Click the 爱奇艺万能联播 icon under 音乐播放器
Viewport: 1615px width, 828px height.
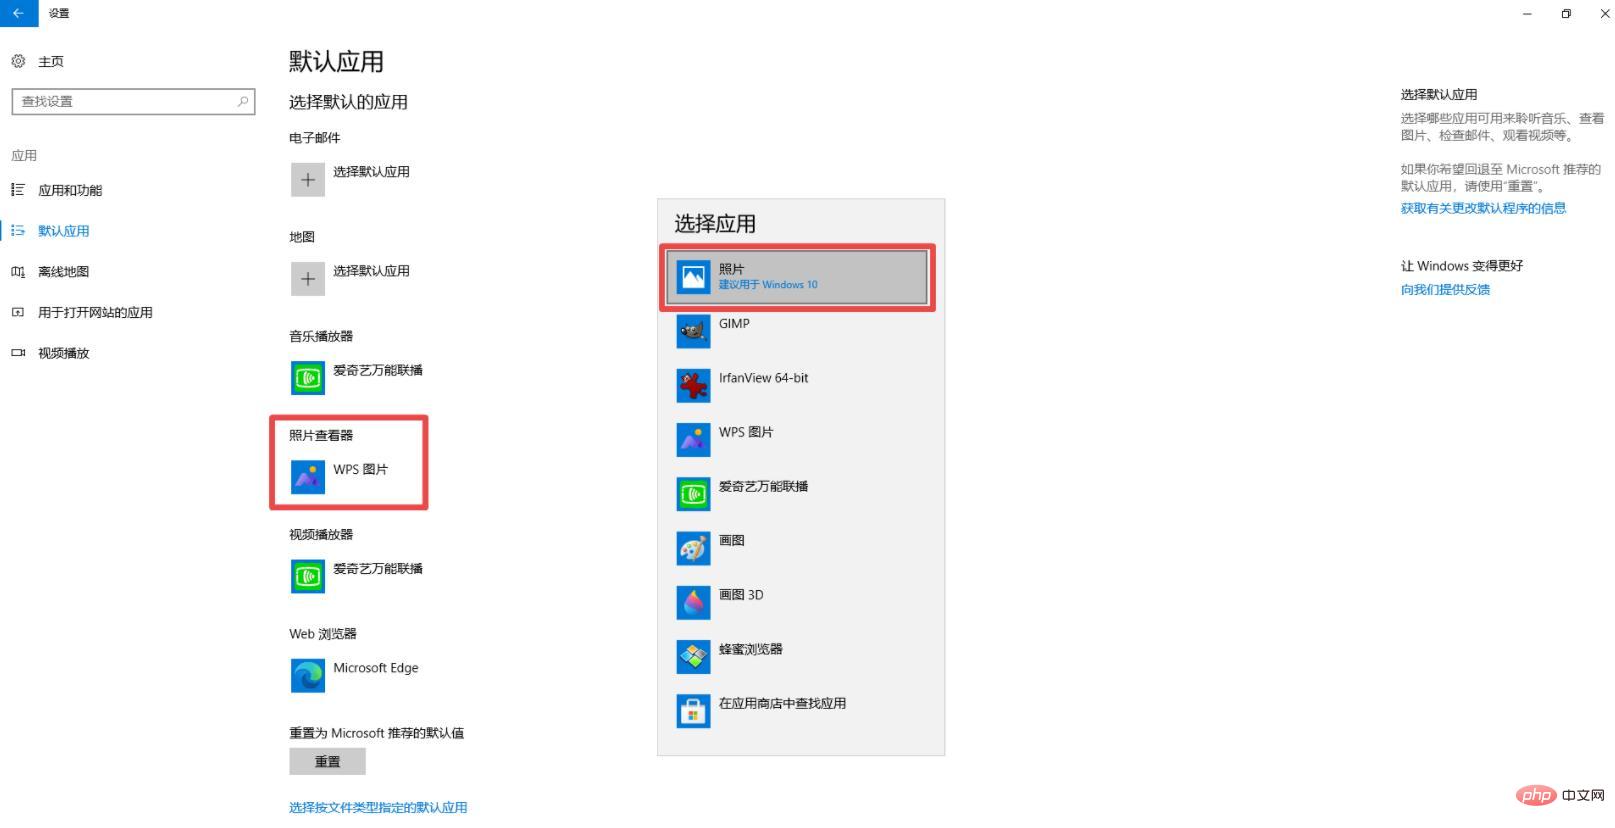pos(308,378)
